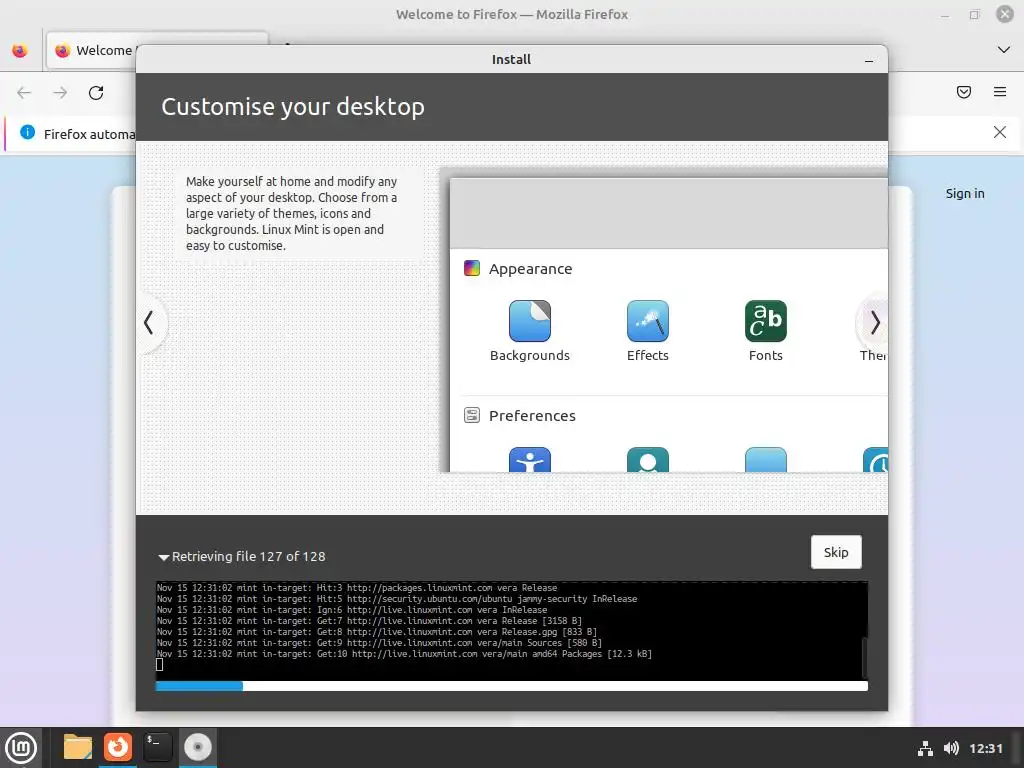Advance to next installer slide
This screenshot has height=768, width=1024.
[x=874, y=323]
